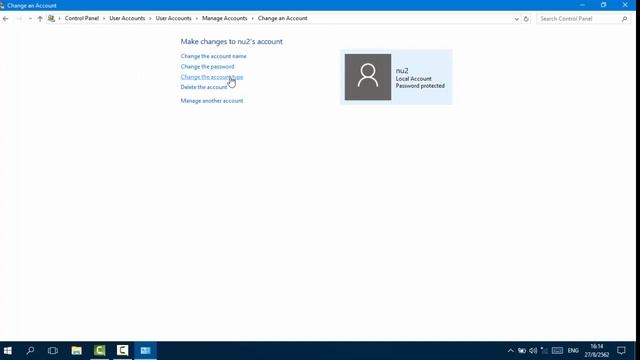Open the Windows Start menu
The image size is (640, 360).
coord(7,351)
